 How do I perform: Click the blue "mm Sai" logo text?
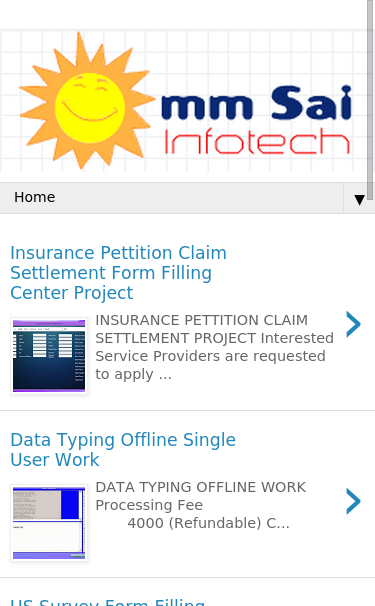(256, 103)
